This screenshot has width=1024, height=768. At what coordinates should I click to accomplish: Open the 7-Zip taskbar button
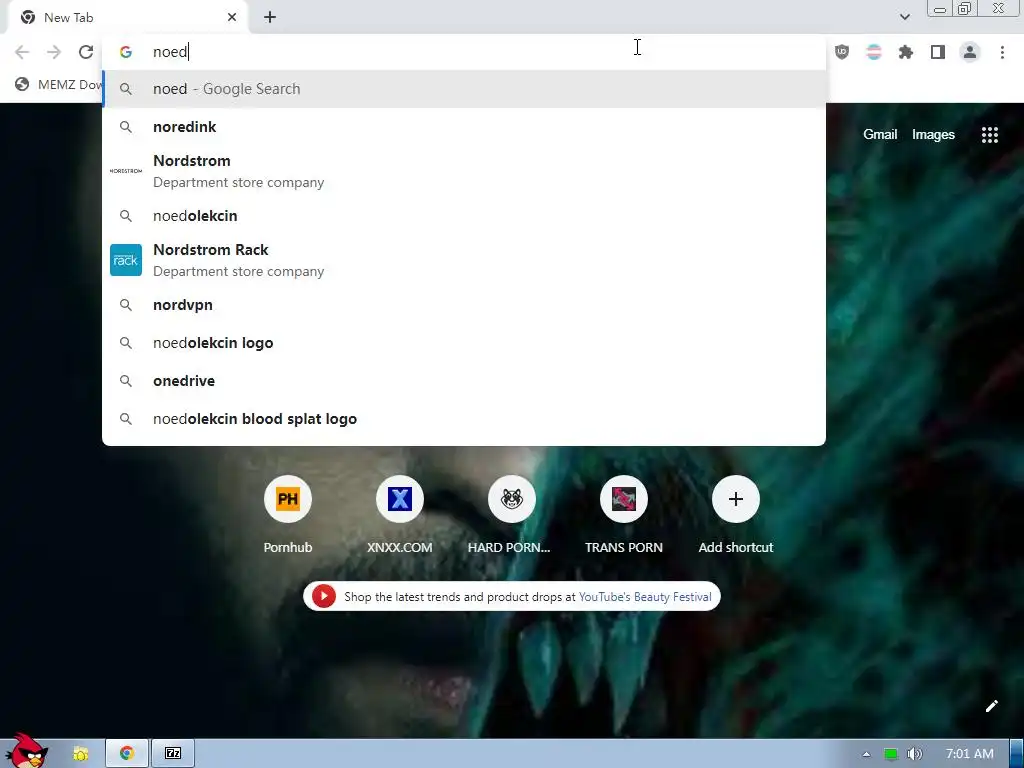coord(173,753)
